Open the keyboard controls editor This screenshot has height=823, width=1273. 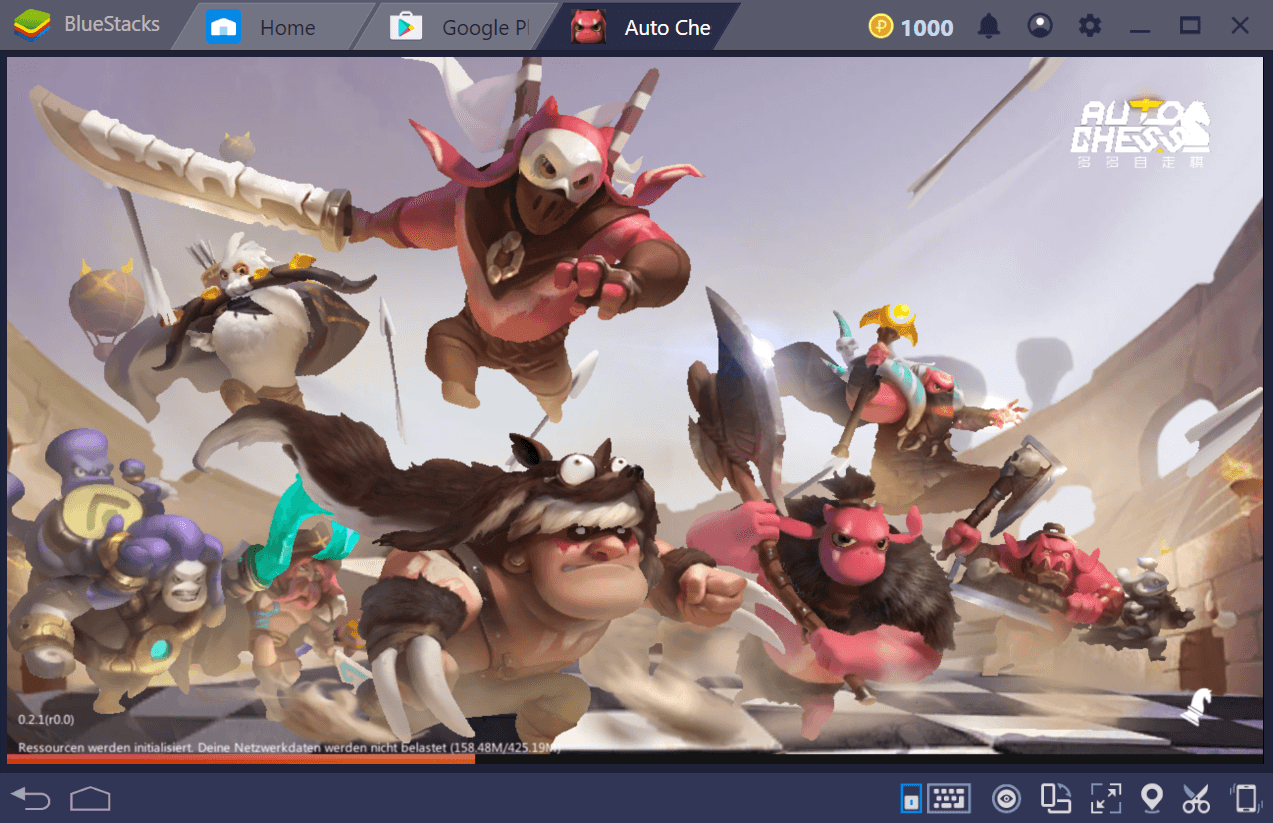[949, 797]
